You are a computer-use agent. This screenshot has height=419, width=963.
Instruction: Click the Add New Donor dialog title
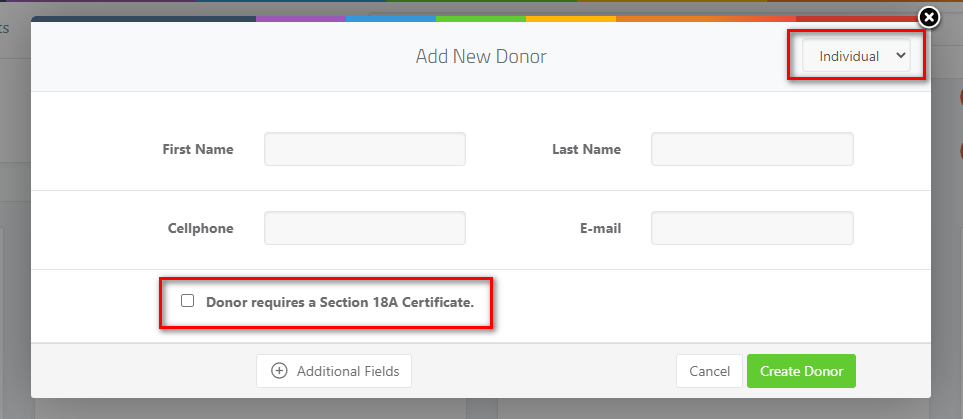[481, 57]
